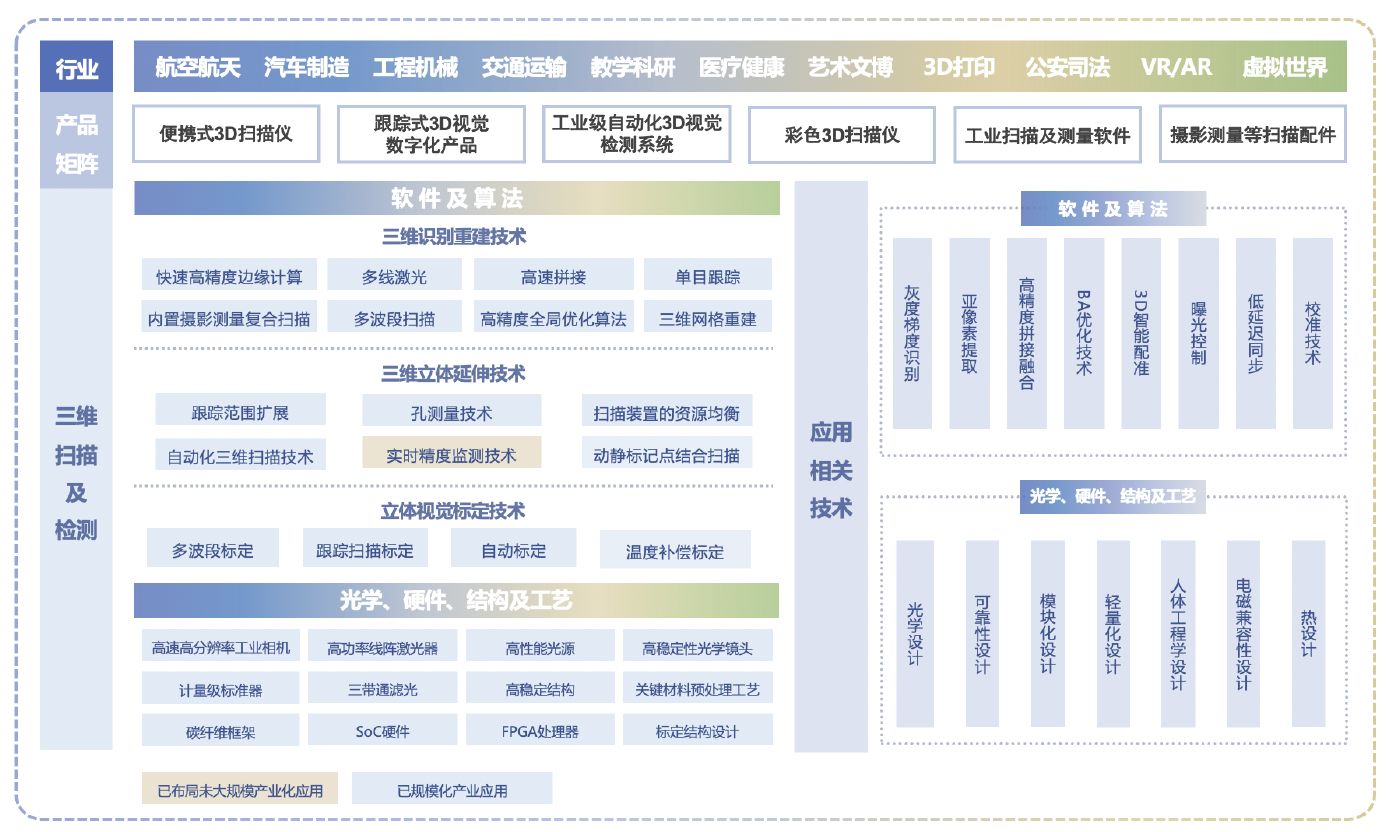Click the FPGA处理器 cell
The height and width of the screenshot is (832, 1388).
pyautogui.click(x=540, y=730)
